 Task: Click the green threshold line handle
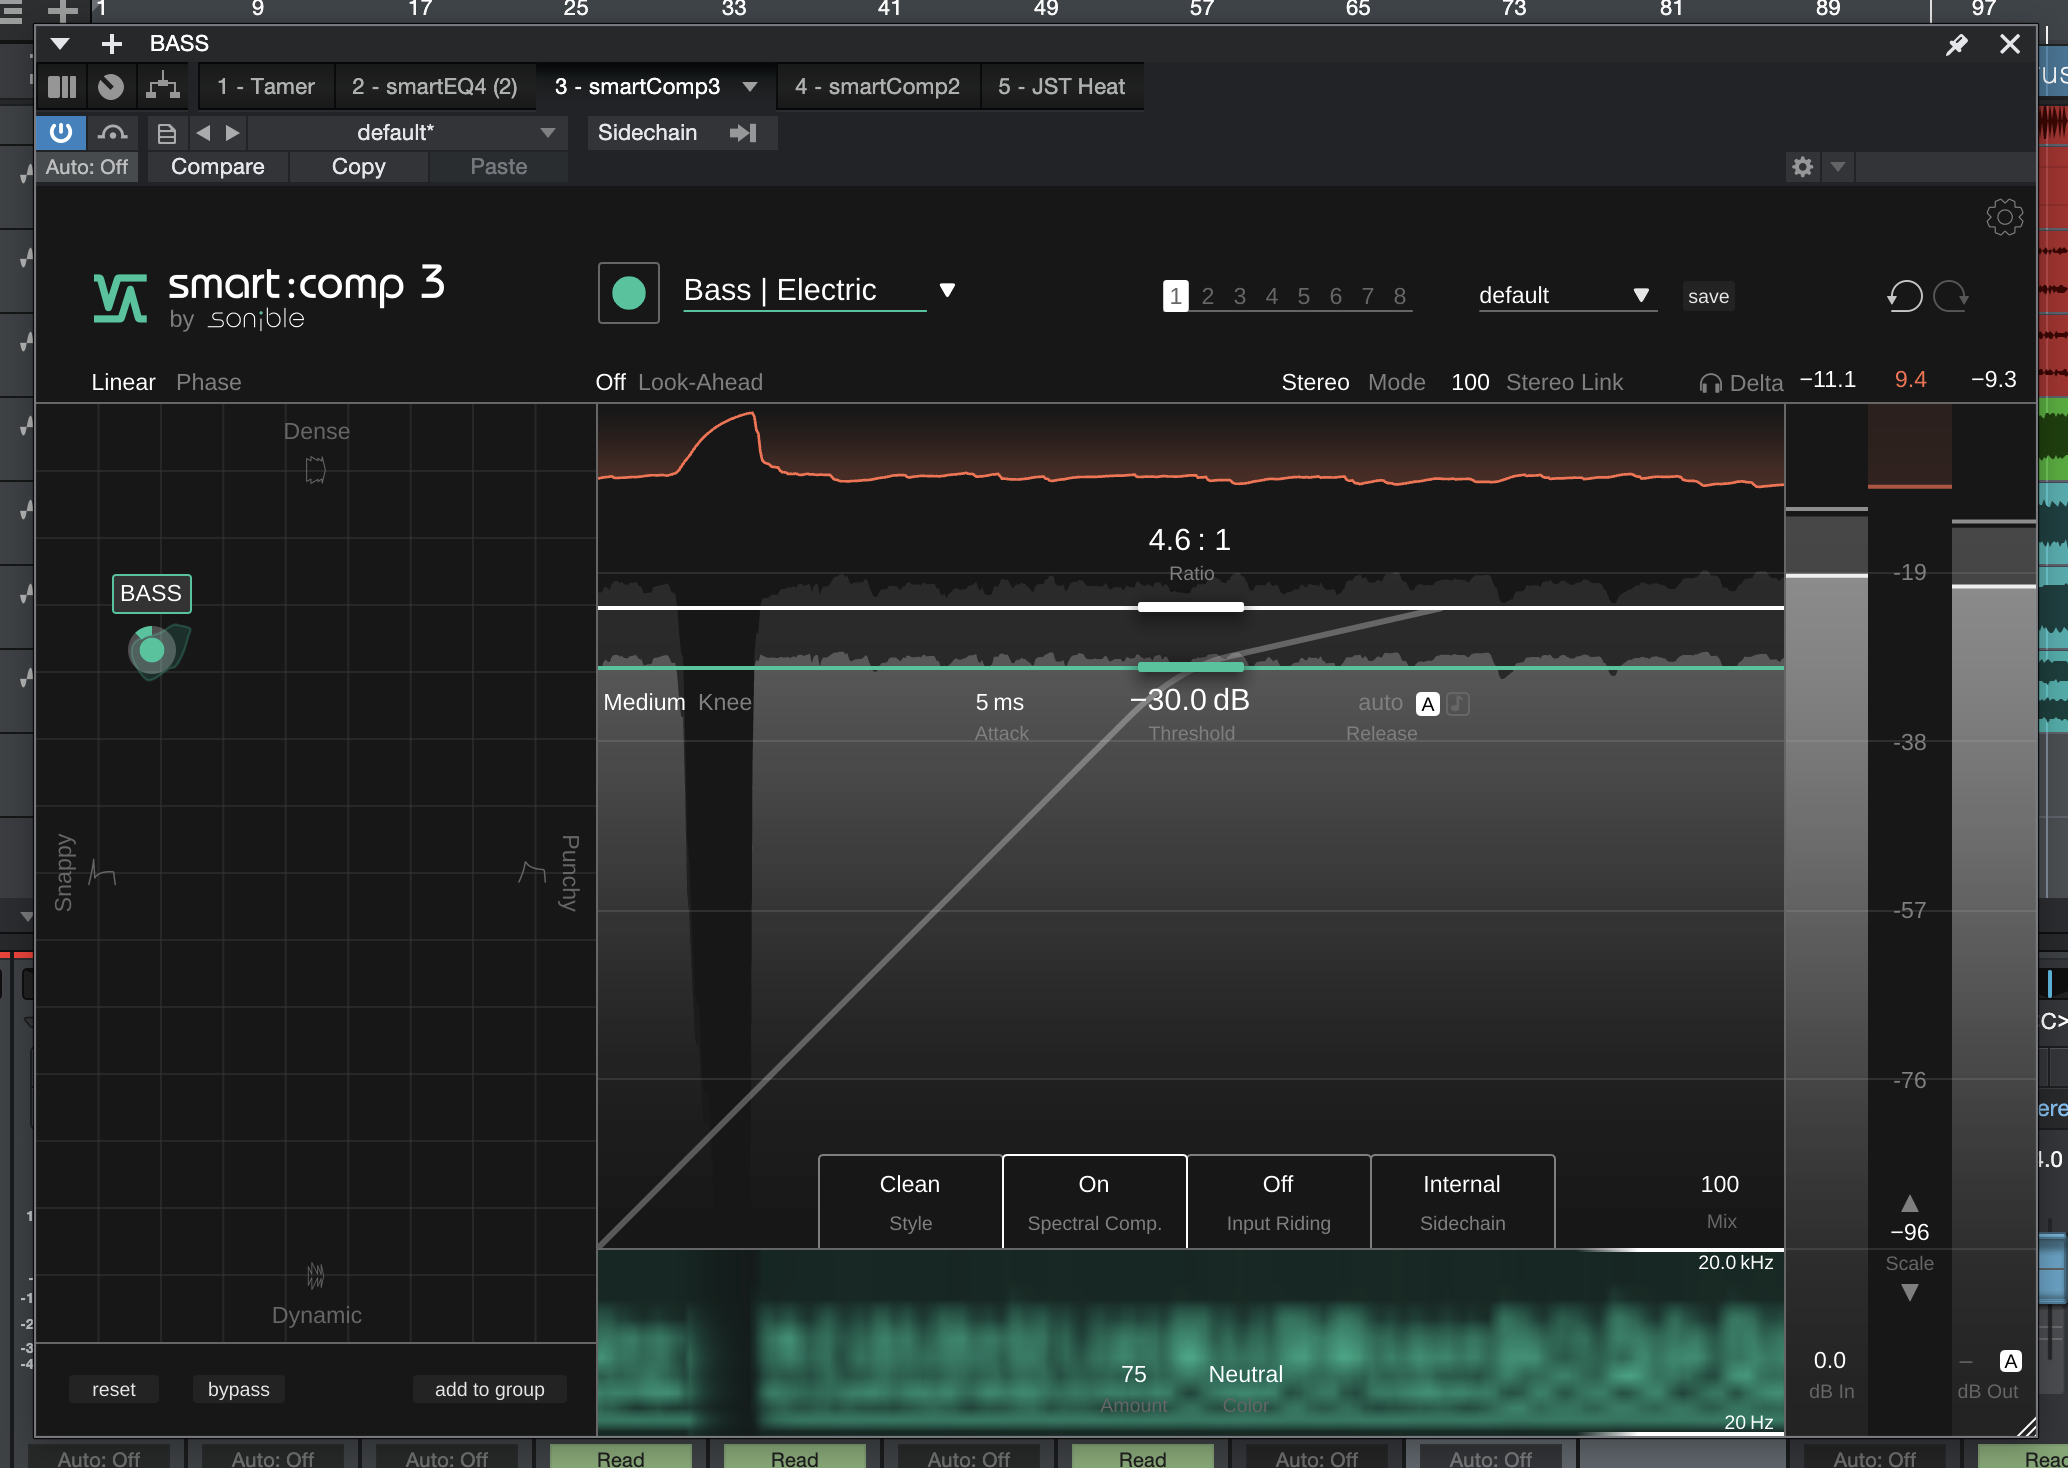pos(1191,666)
